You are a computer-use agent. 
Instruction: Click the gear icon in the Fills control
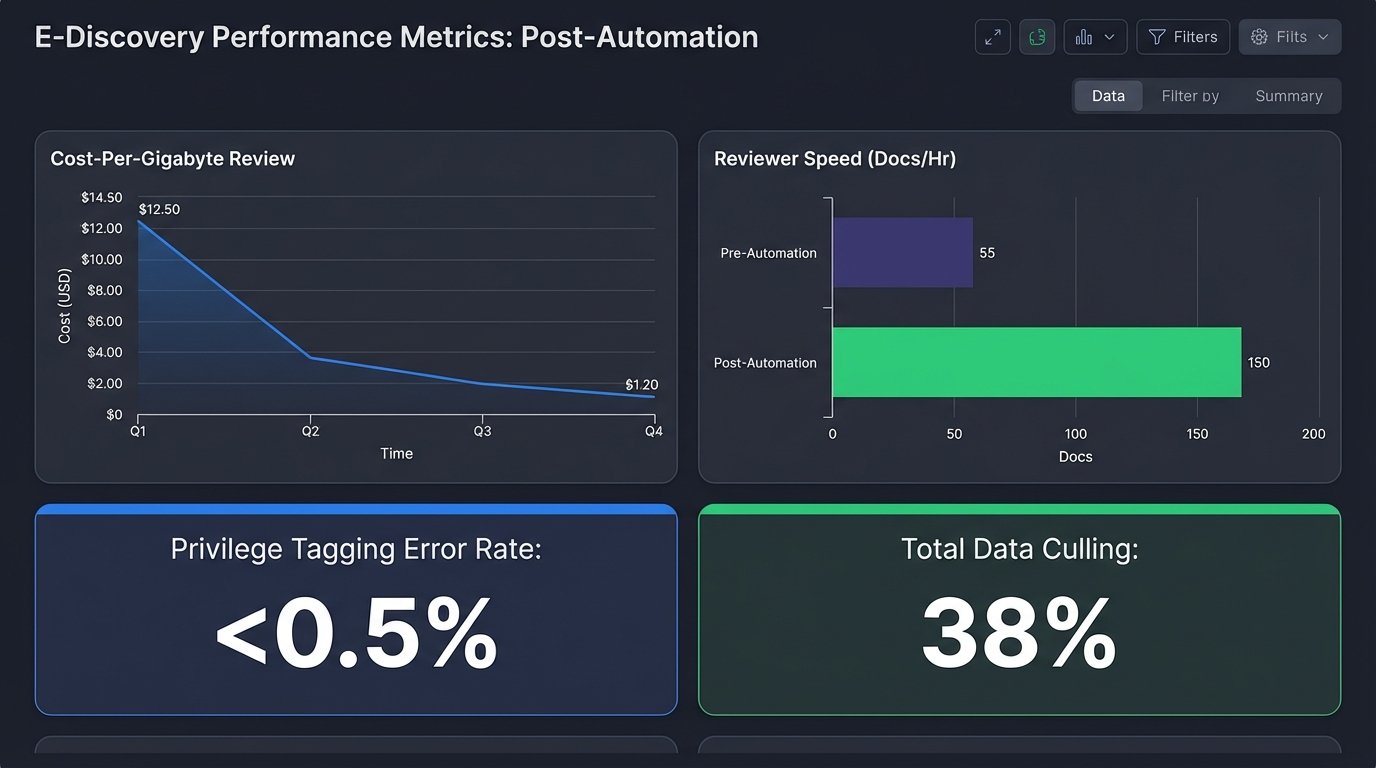coord(1259,36)
